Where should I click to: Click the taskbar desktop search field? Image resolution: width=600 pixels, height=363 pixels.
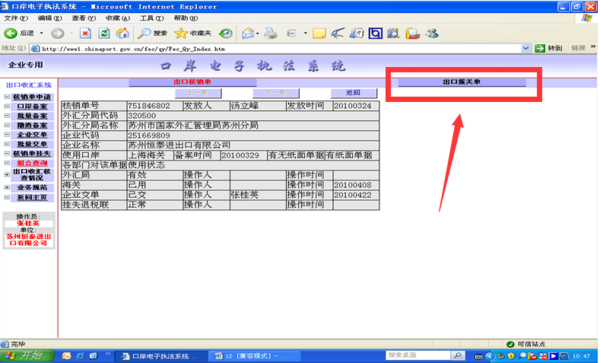pyautogui.click(x=417, y=355)
